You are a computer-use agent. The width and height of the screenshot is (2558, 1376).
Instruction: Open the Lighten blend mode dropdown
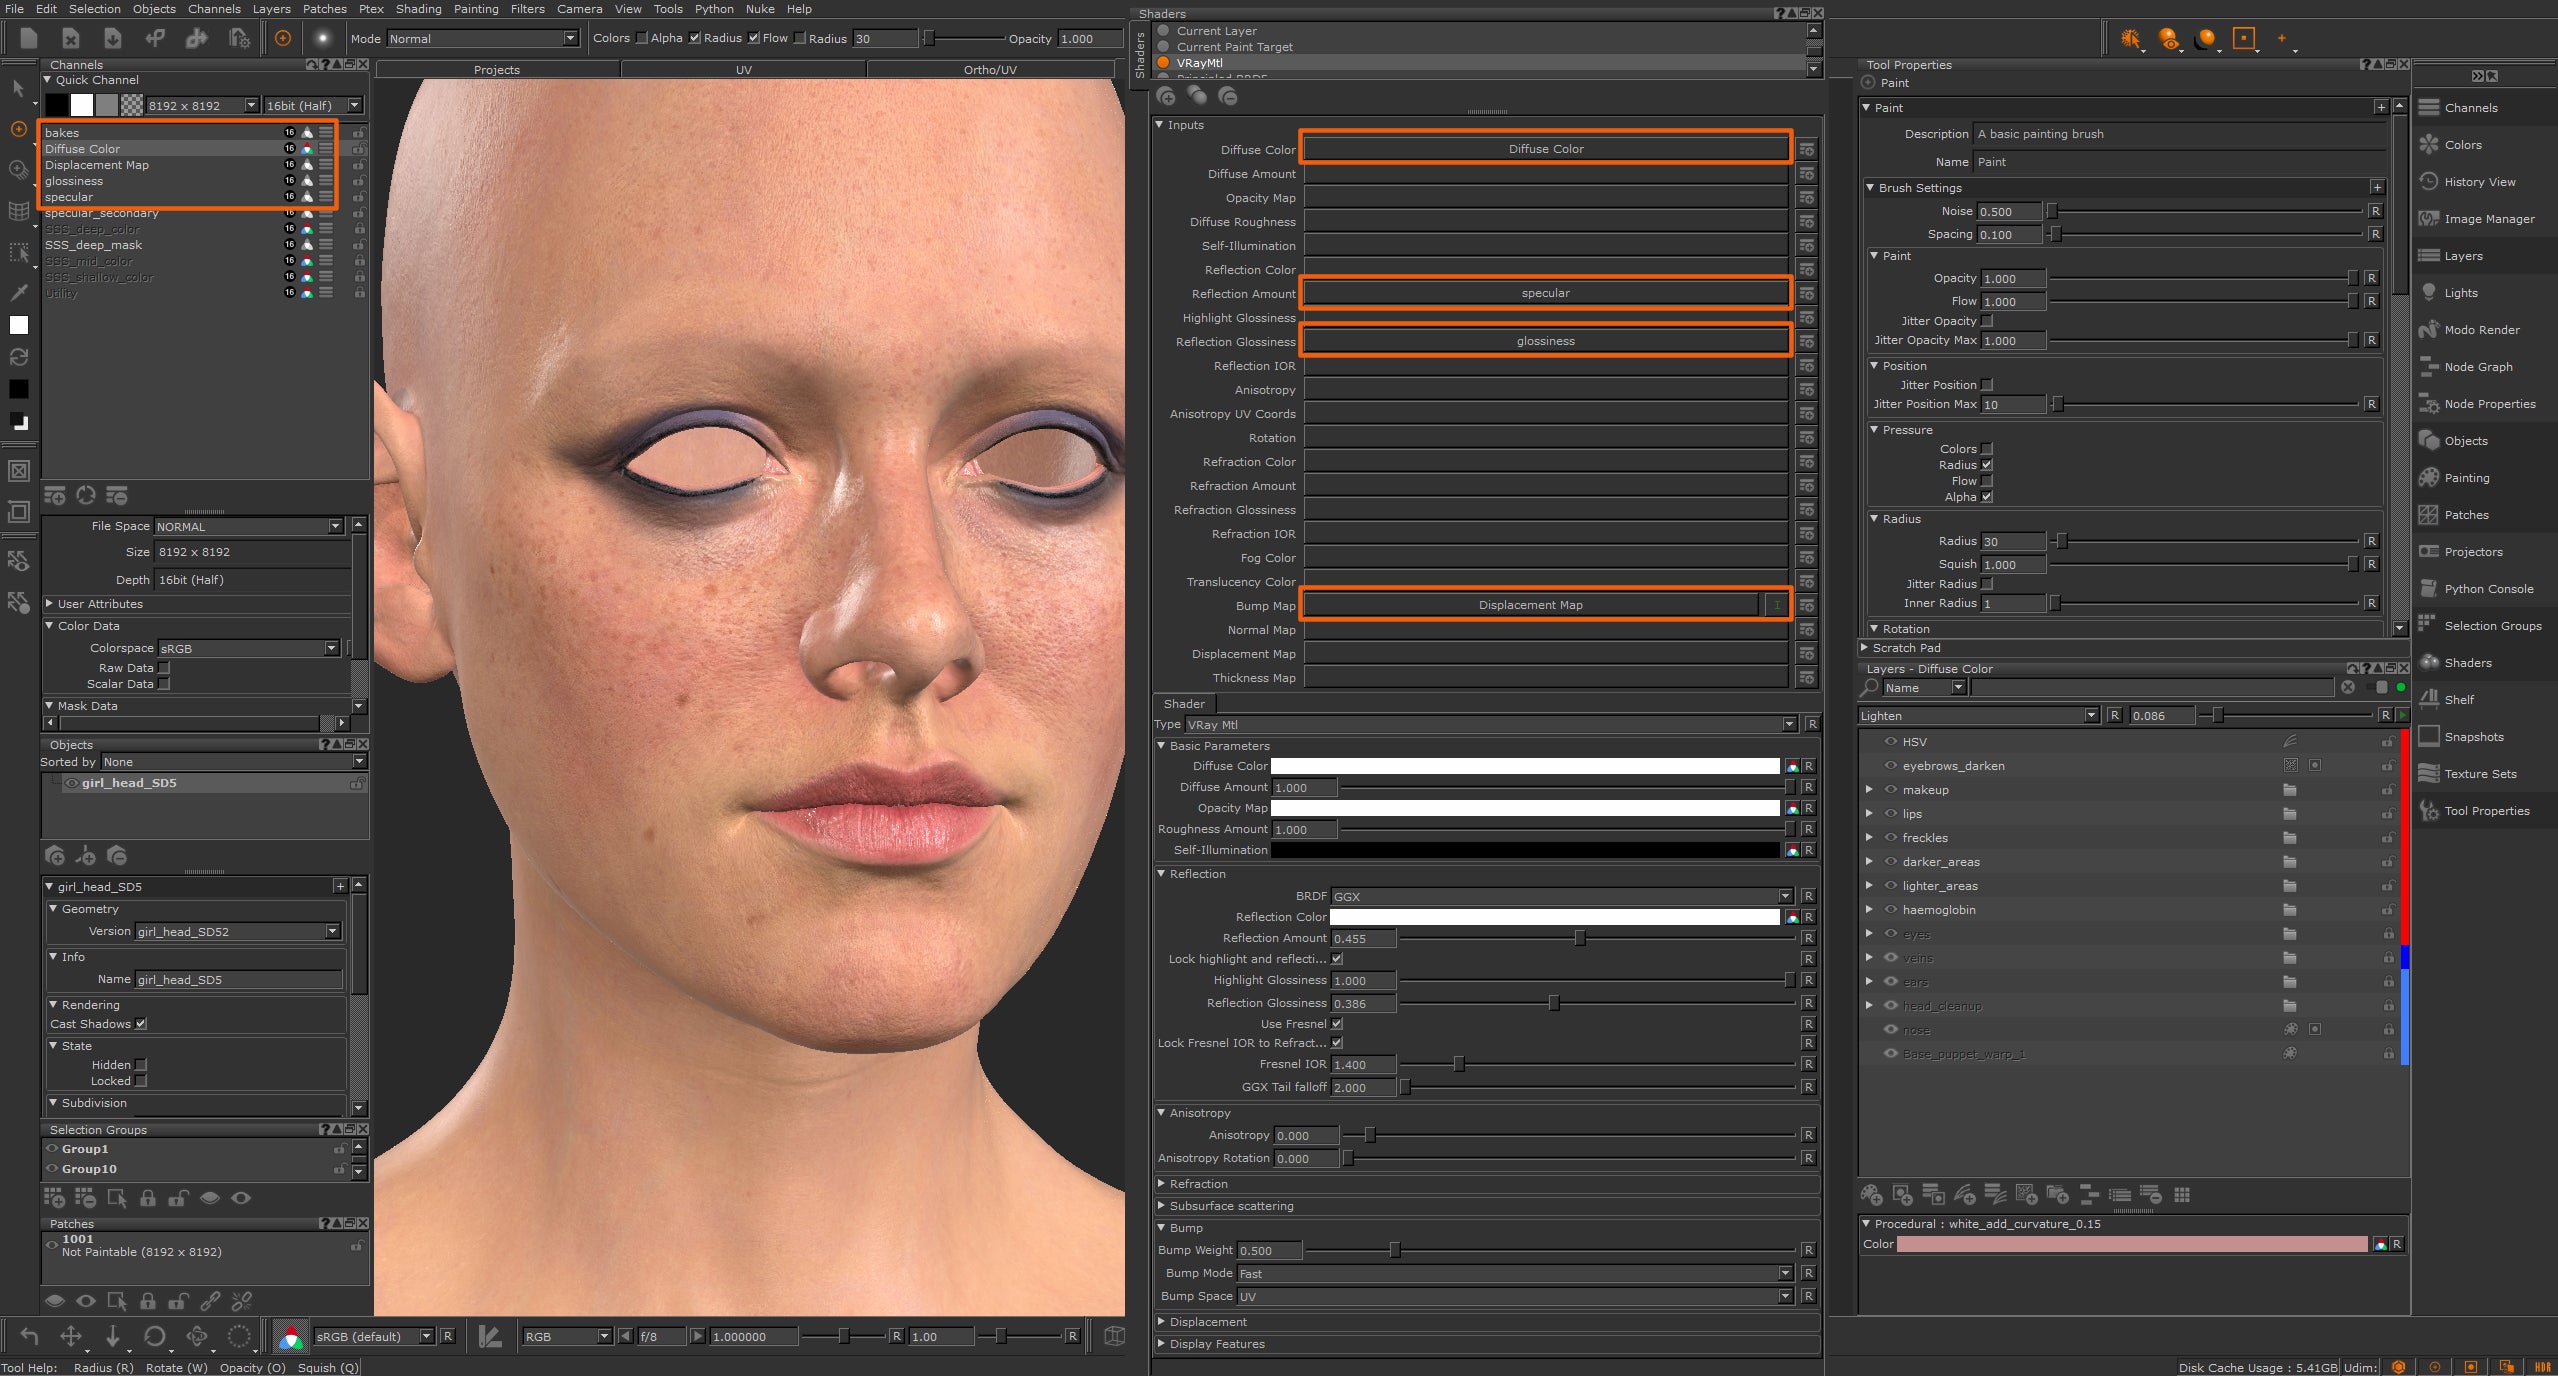click(x=1977, y=716)
